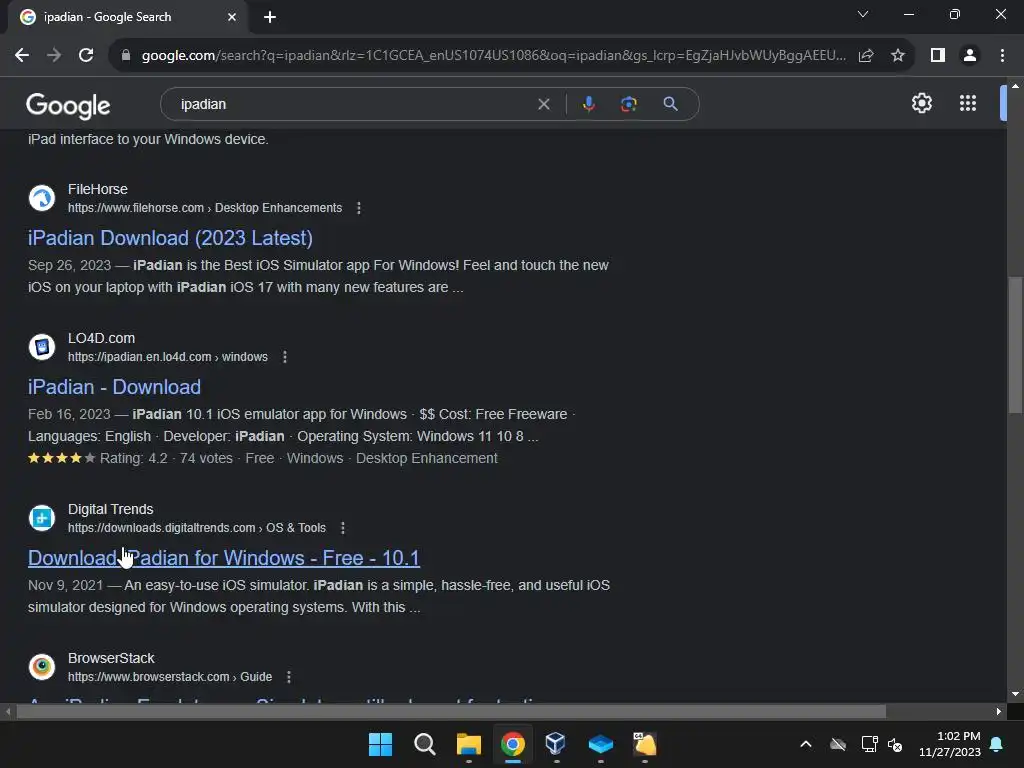Start voice search with microphone
The height and width of the screenshot is (768, 1024).
[x=588, y=104]
